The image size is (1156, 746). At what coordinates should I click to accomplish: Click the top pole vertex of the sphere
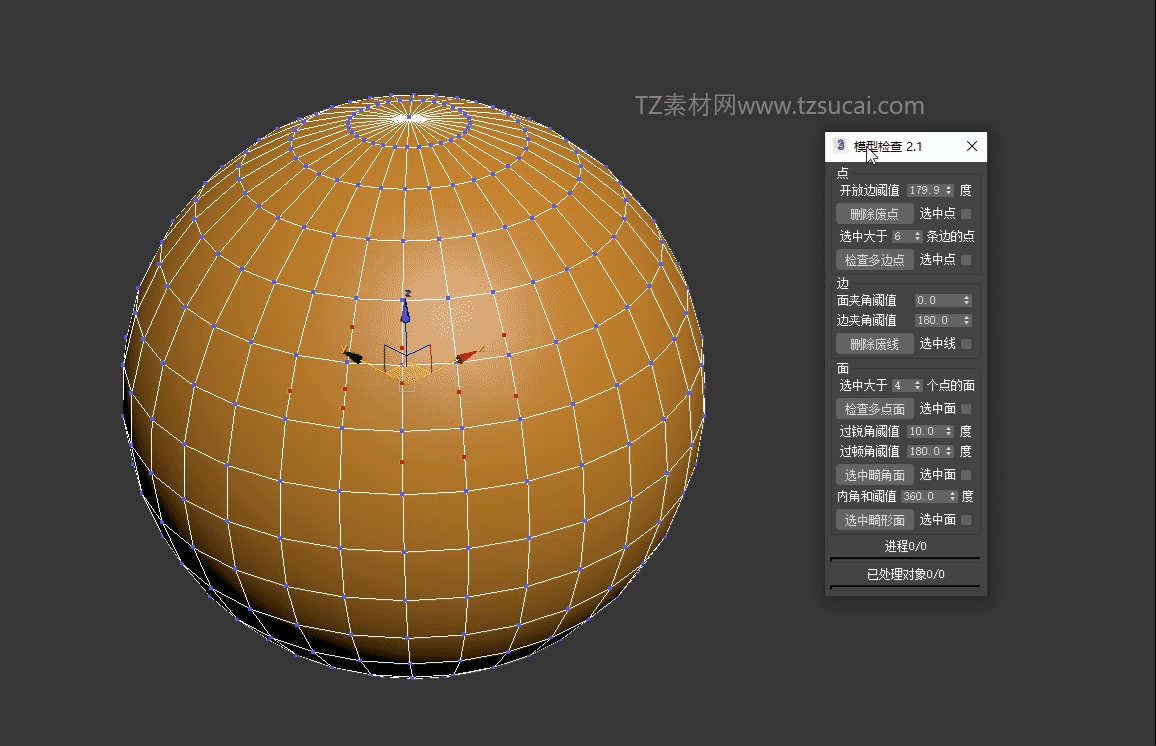pyautogui.click(x=407, y=118)
